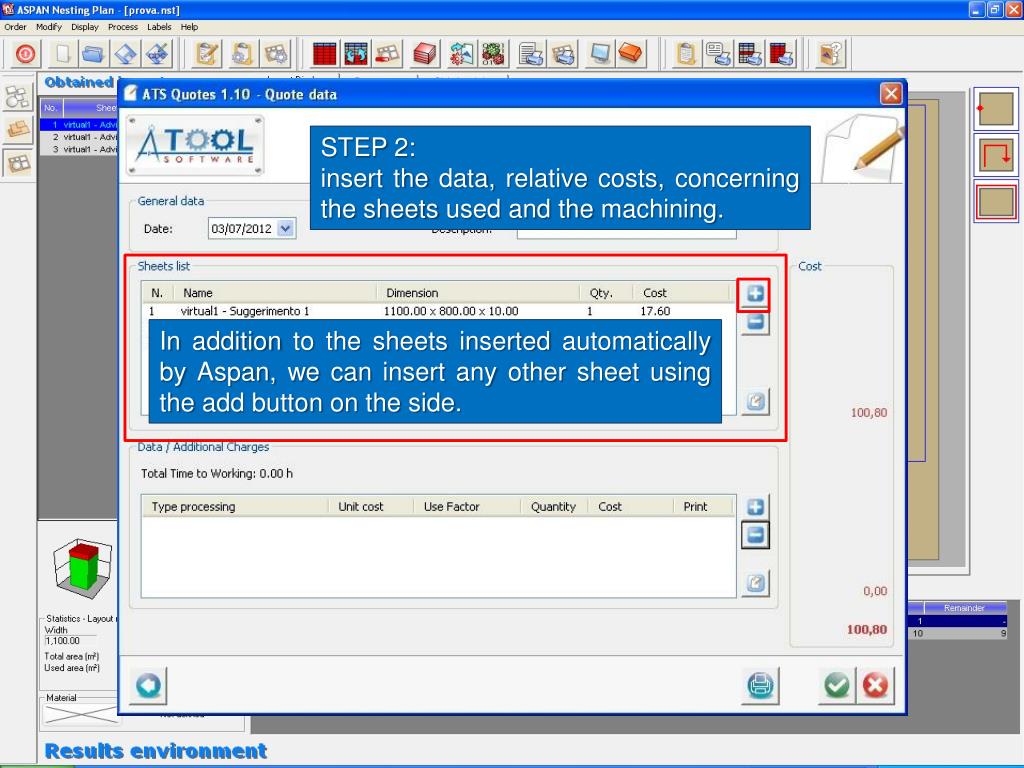1024x768 pixels.
Task: Select layout row 3 virtual1 in background list
Action: (x=79, y=150)
